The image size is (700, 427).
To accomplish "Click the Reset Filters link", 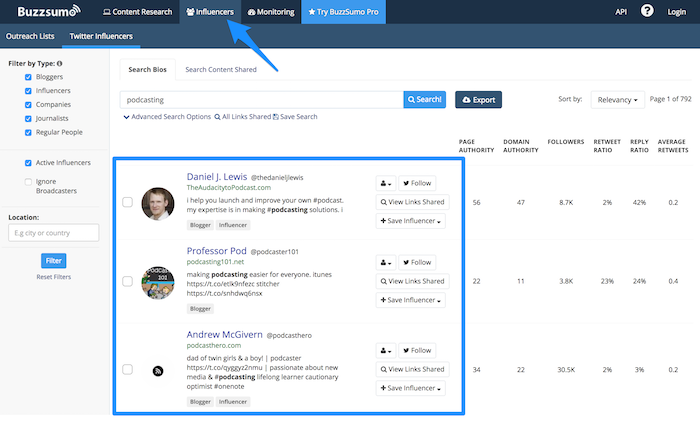I will tap(53, 276).
